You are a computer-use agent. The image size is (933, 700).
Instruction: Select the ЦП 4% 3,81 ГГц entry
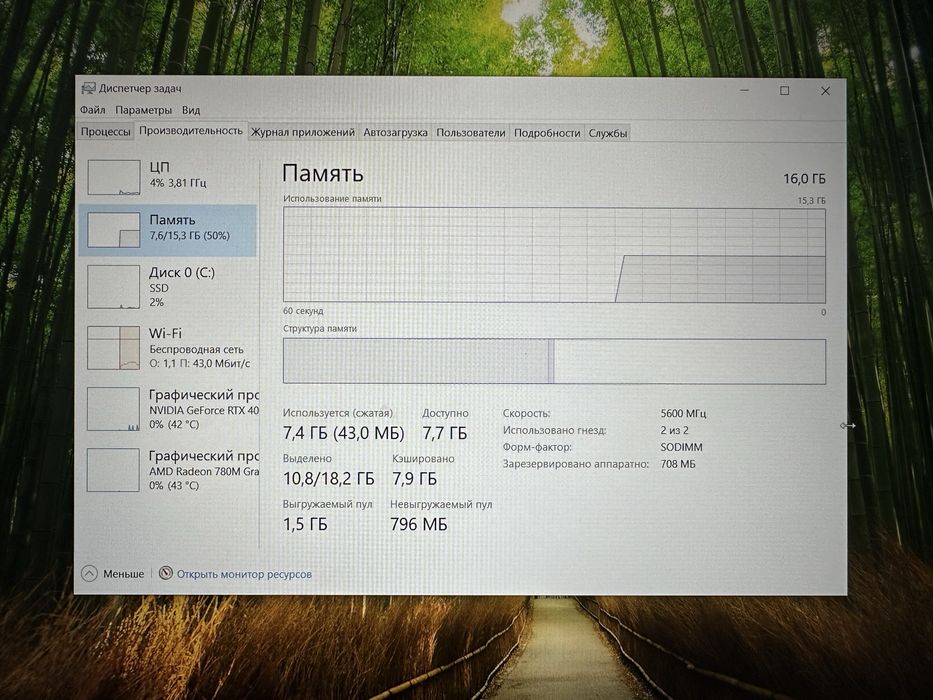(x=168, y=175)
